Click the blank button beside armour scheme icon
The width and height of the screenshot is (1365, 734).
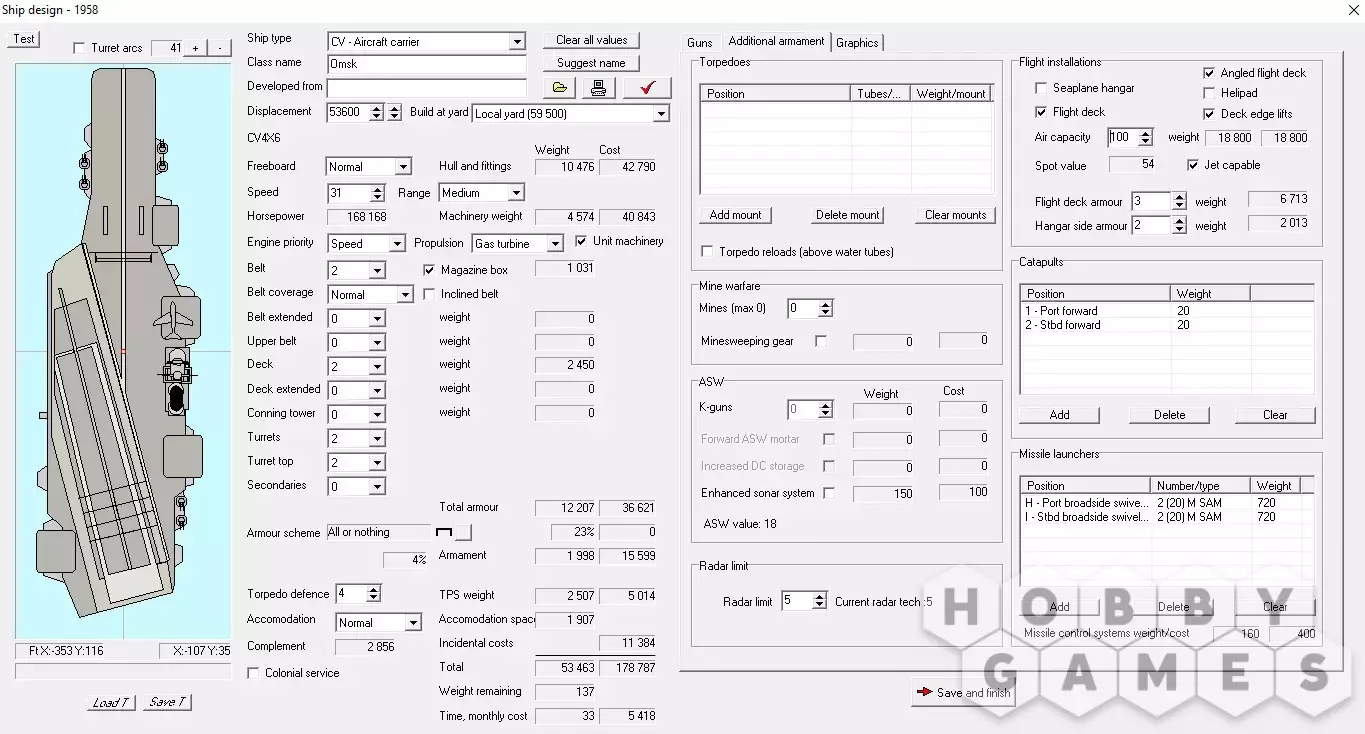(x=463, y=532)
